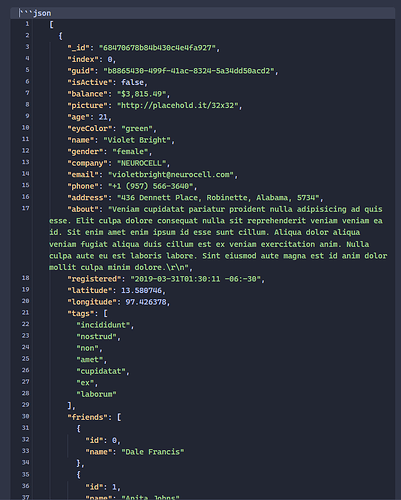Click the balance value "$3,815.49"
Screen dimensions: 401x500
pos(142,94)
